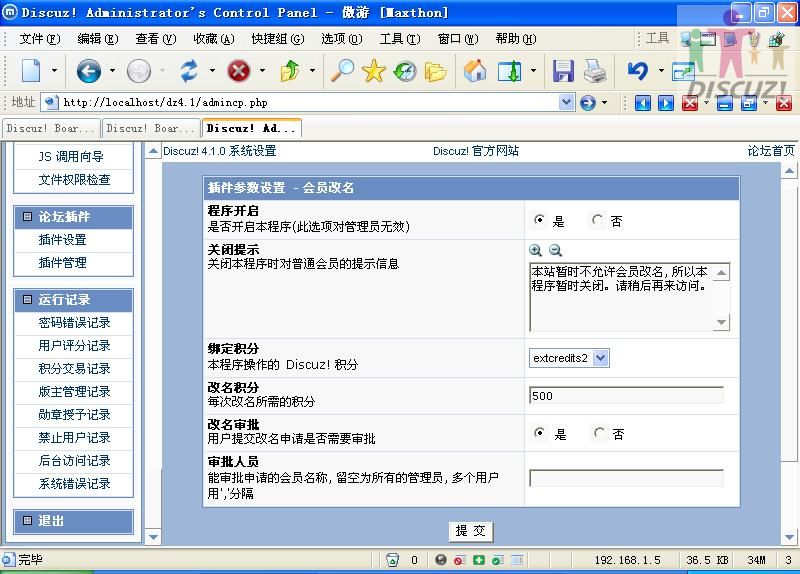Click the 关闭提示 message textarea
Viewport: 800px width, 574px height.
[x=621, y=297]
